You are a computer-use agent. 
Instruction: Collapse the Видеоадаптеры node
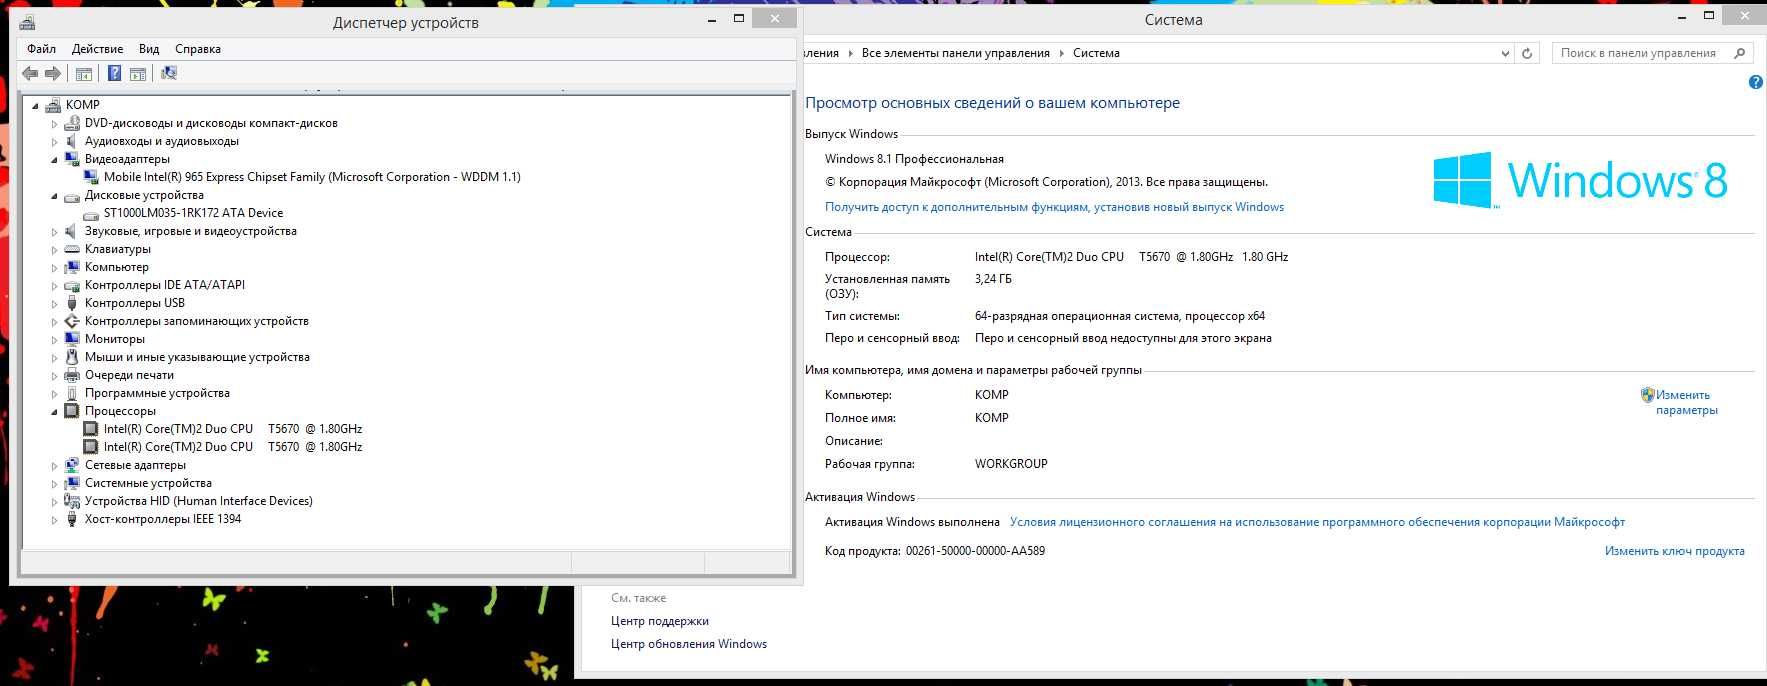[x=55, y=160]
